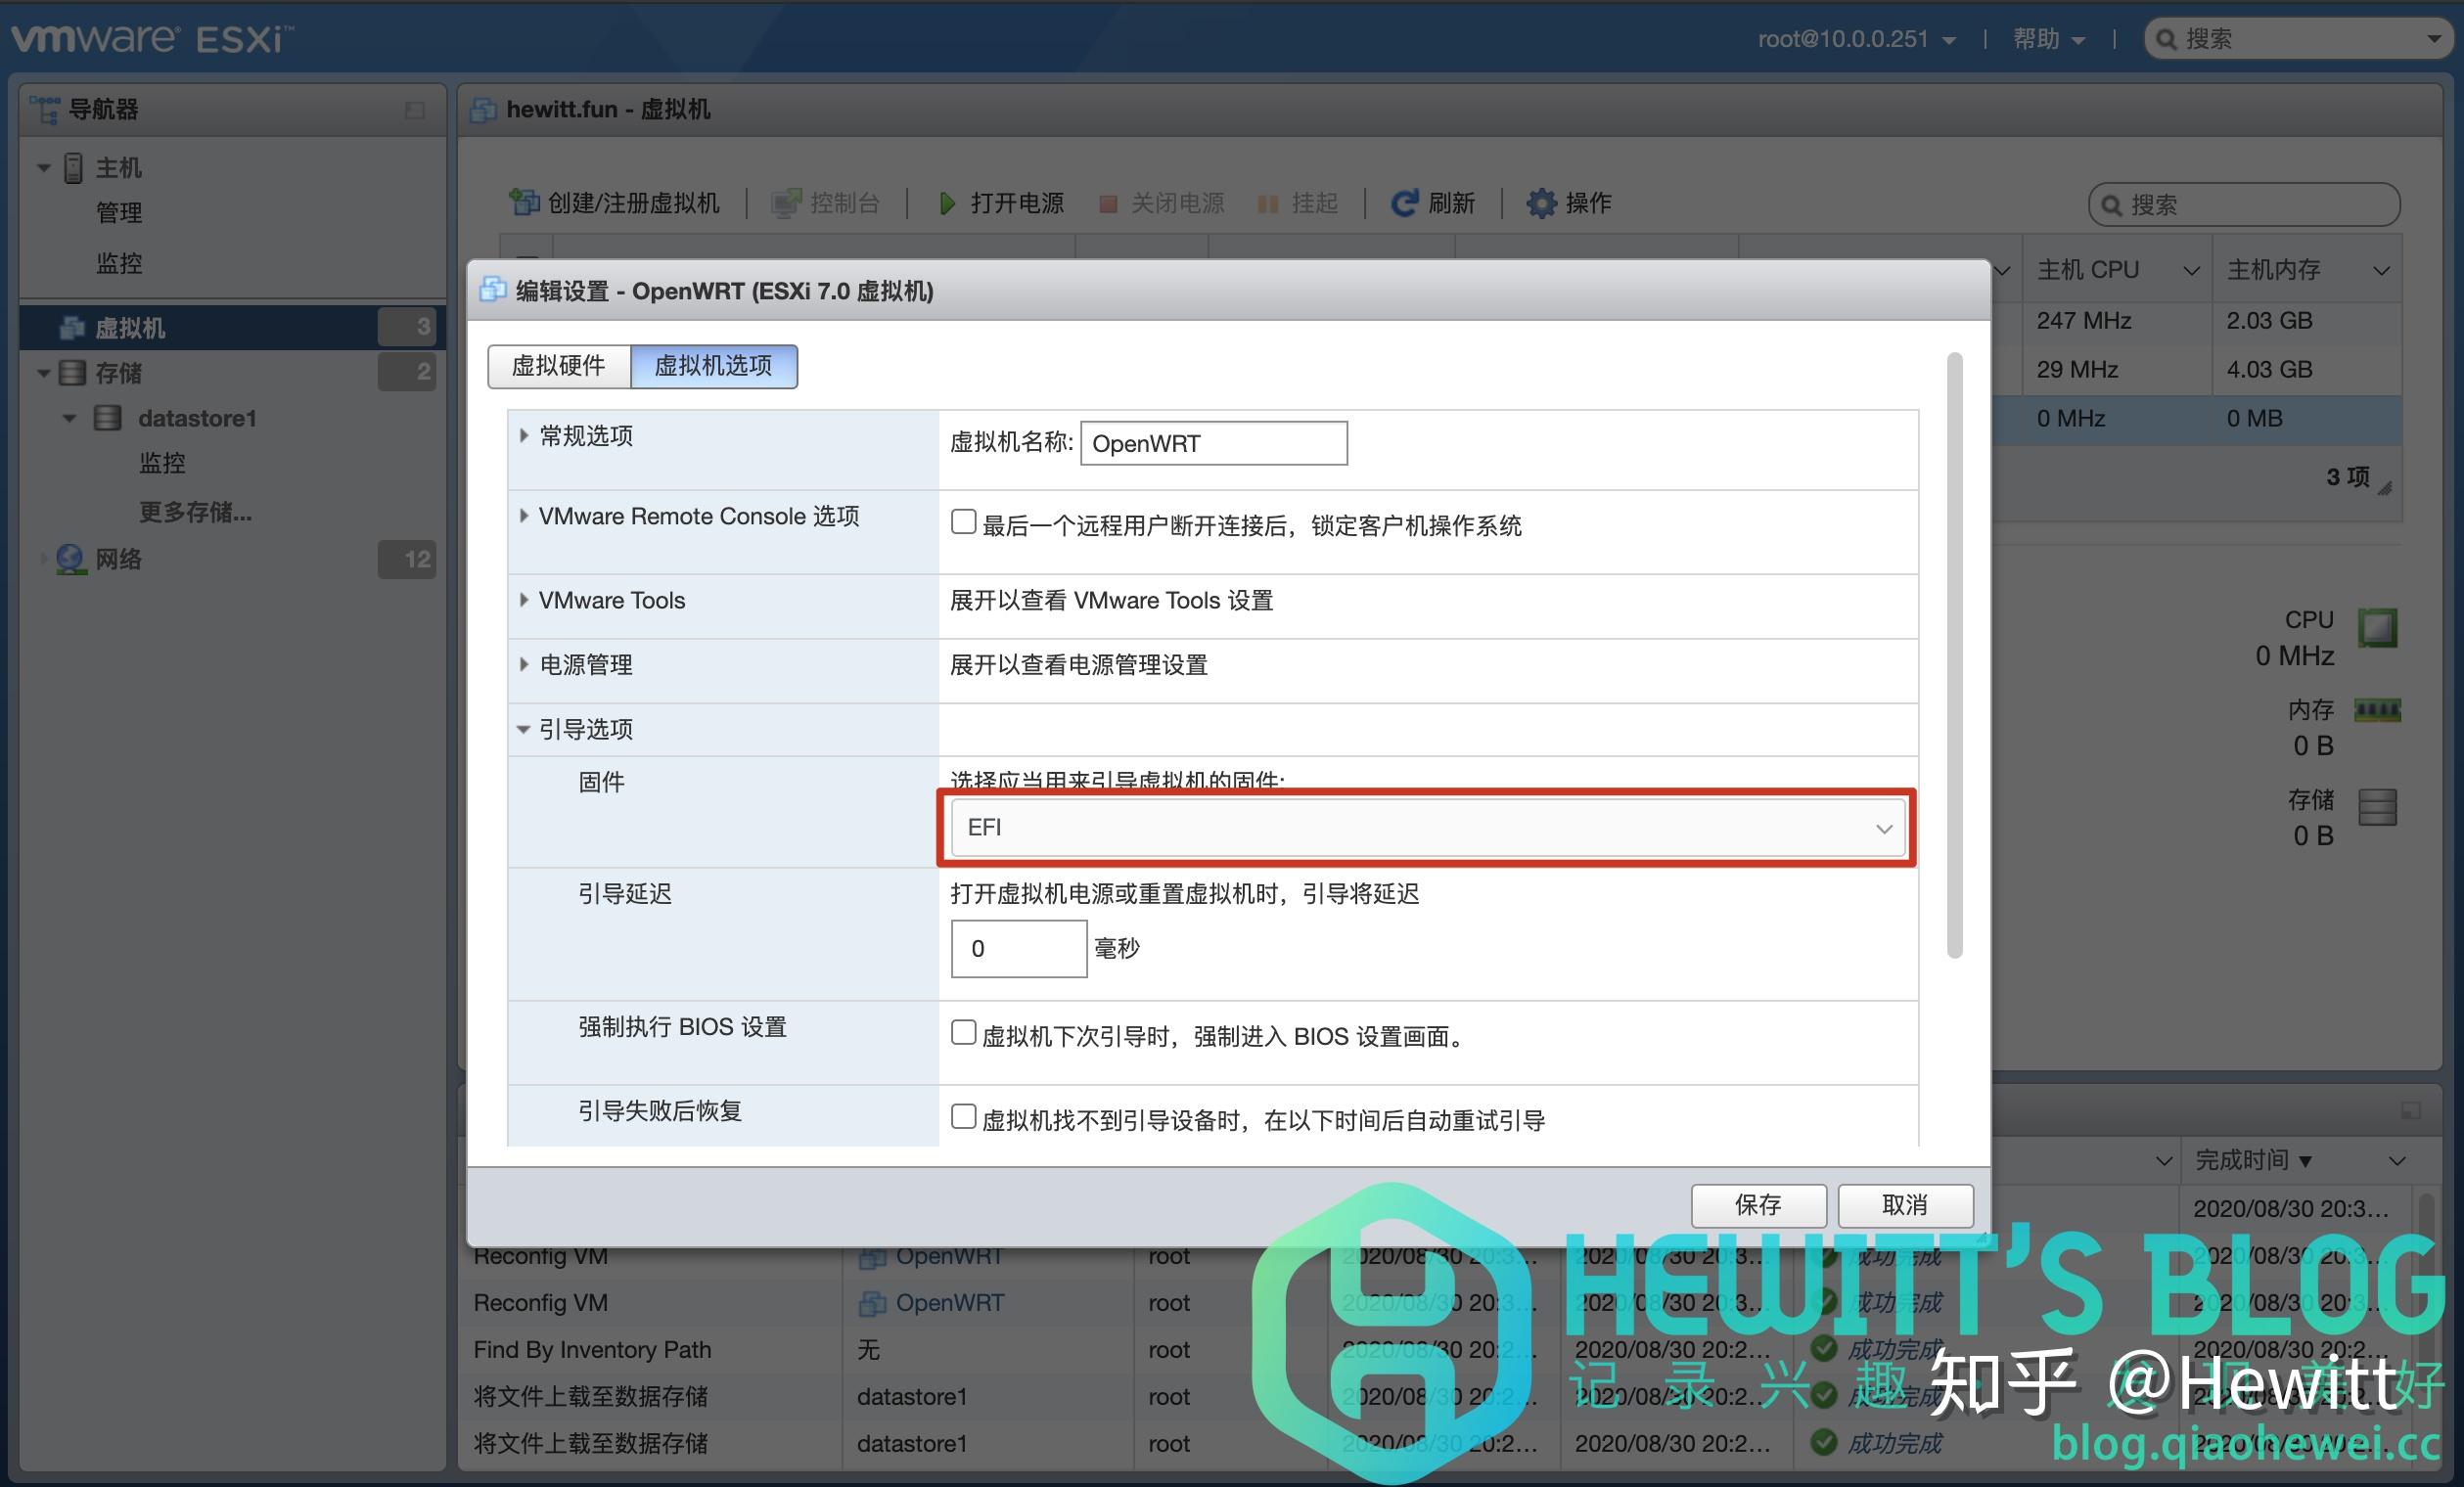The image size is (2464, 1487).
Task: Open Host Memory column dropdown
Action: click(2381, 271)
